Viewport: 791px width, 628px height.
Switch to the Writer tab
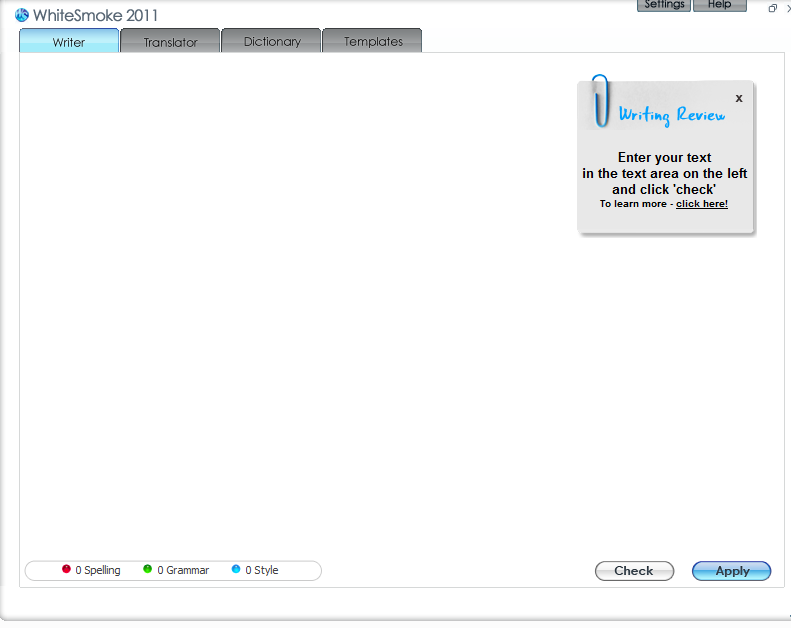click(x=69, y=41)
